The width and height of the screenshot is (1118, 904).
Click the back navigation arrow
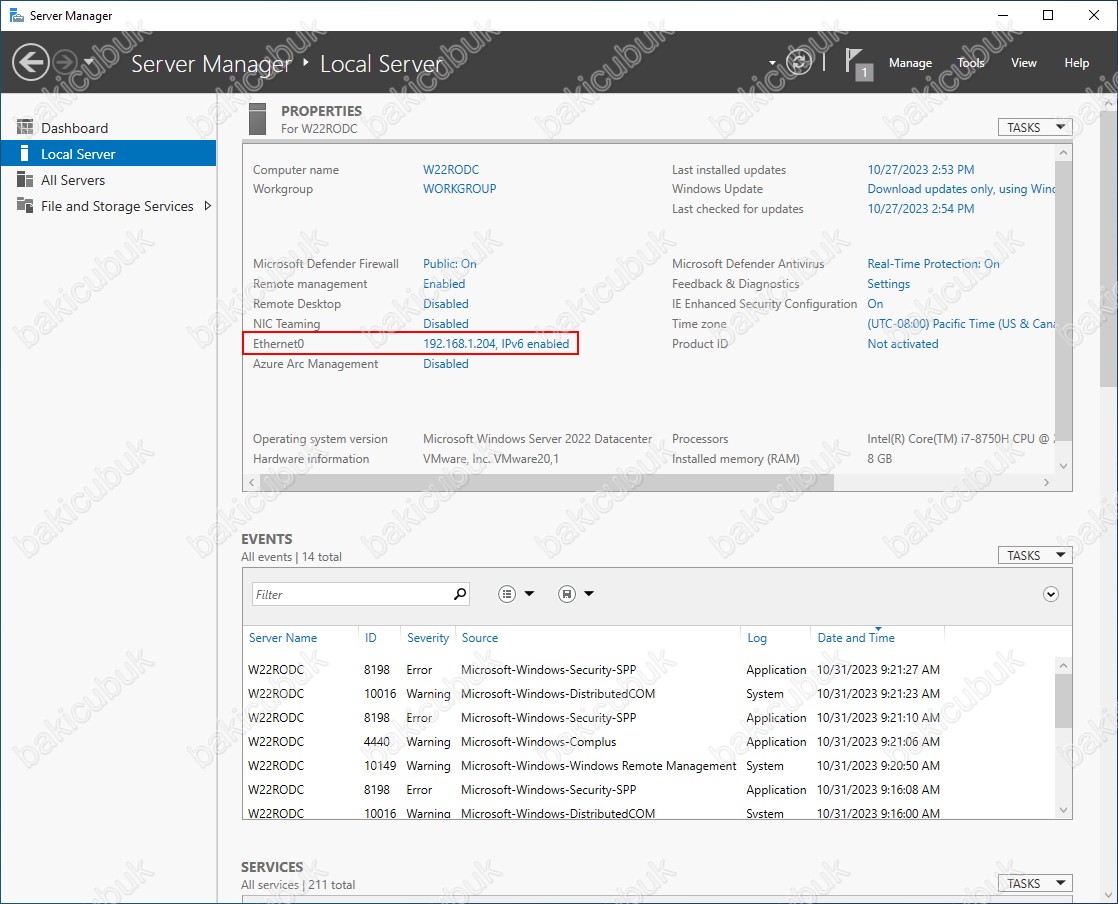point(31,63)
